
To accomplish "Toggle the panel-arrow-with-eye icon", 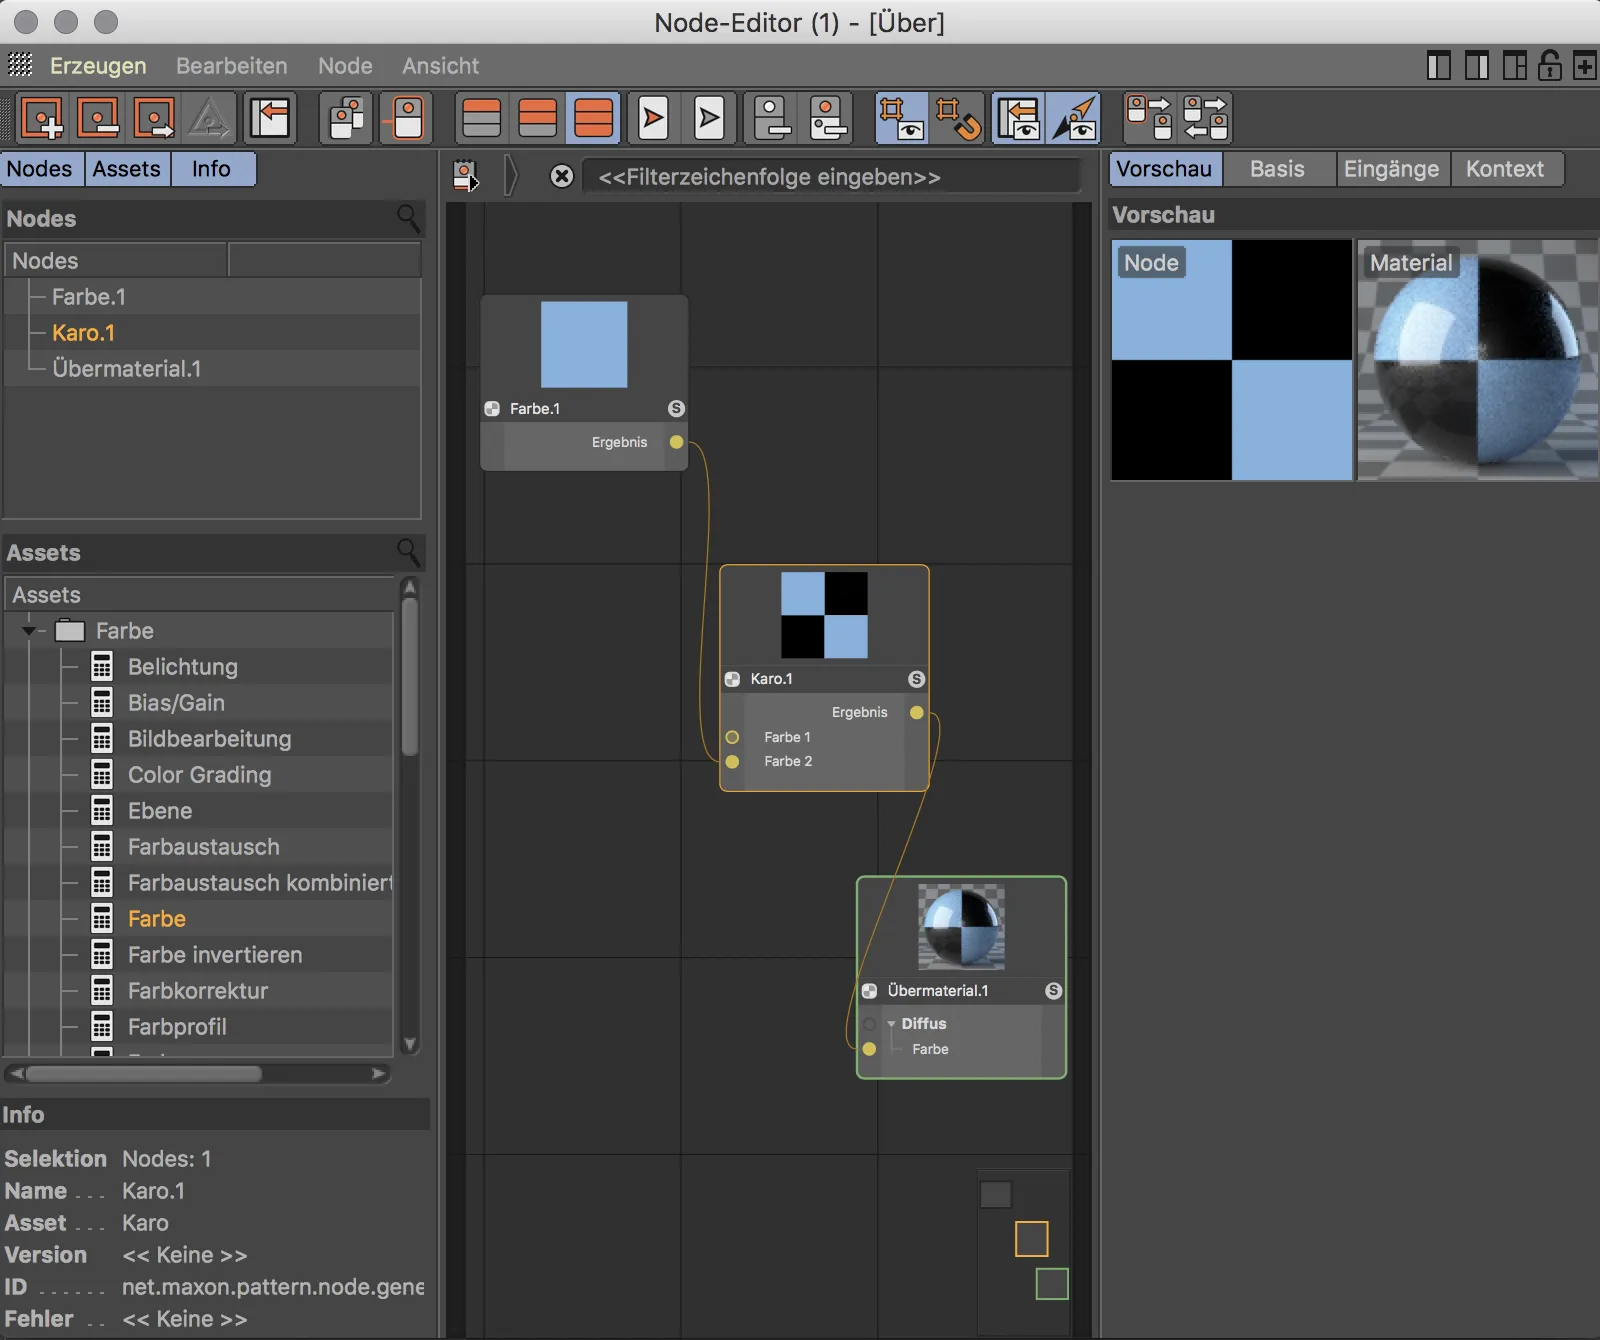I will (x=1018, y=118).
